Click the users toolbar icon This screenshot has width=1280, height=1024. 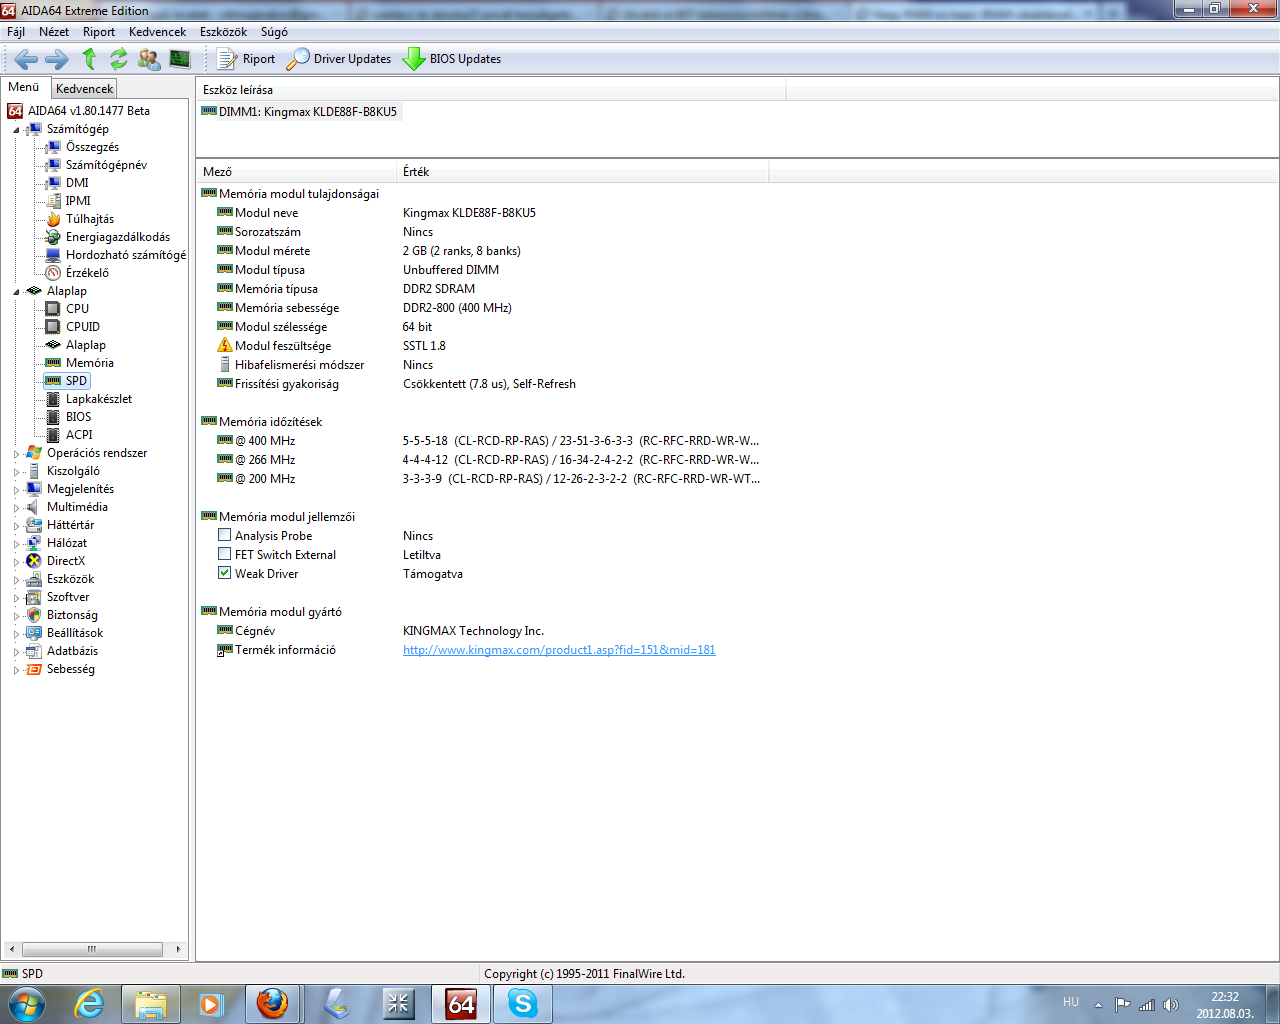click(149, 59)
